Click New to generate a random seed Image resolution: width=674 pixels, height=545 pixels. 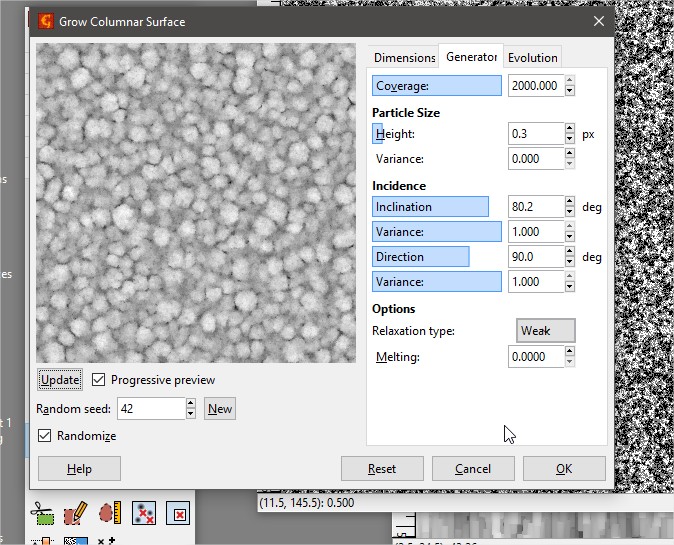(x=220, y=408)
